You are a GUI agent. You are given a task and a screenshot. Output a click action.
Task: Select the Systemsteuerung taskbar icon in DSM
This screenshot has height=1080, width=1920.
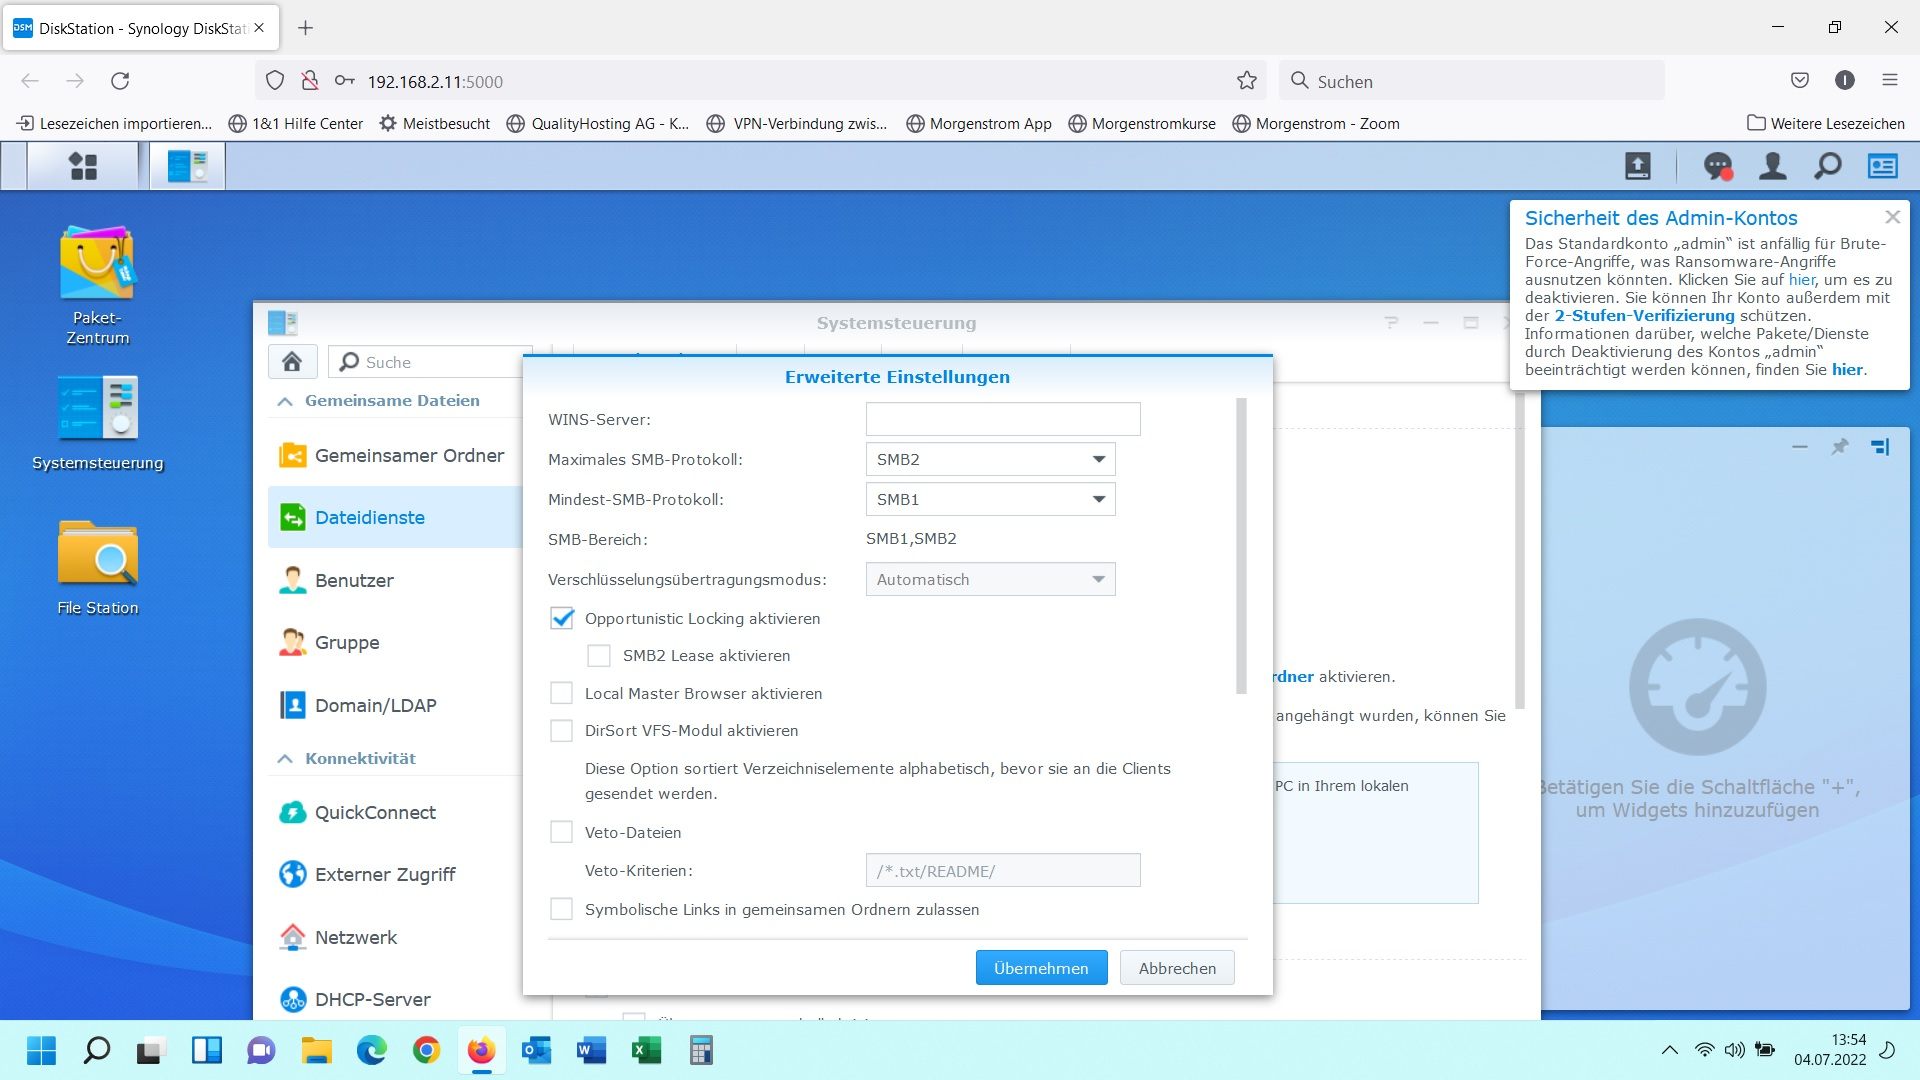(188, 166)
